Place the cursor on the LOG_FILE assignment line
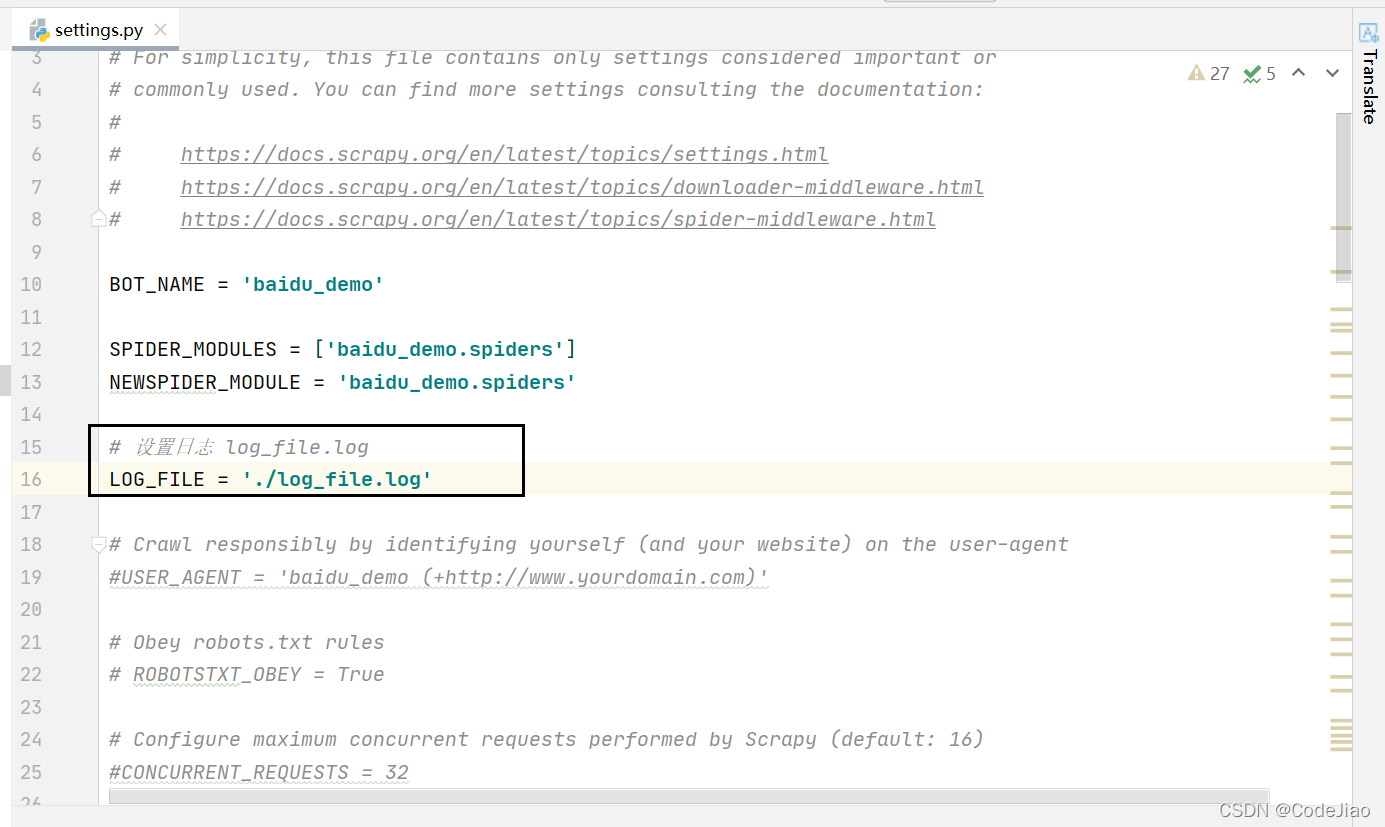This screenshot has width=1385, height=827. point(270,479)
